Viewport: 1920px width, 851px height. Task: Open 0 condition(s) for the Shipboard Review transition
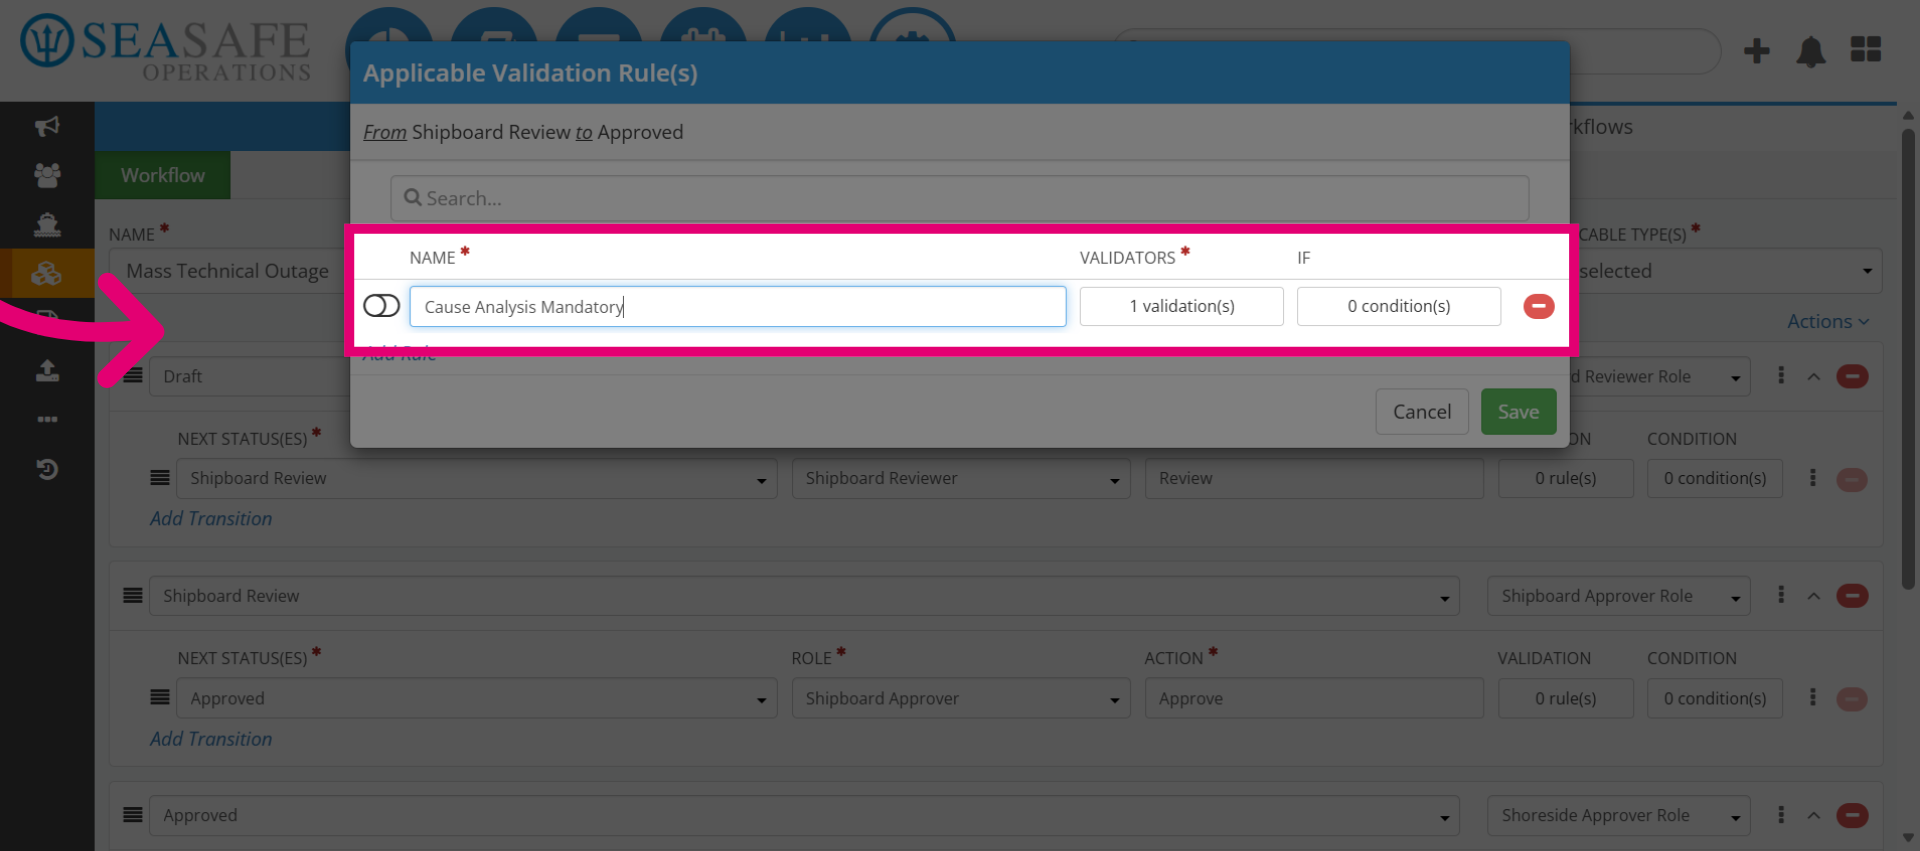(x=1715, y=479)
